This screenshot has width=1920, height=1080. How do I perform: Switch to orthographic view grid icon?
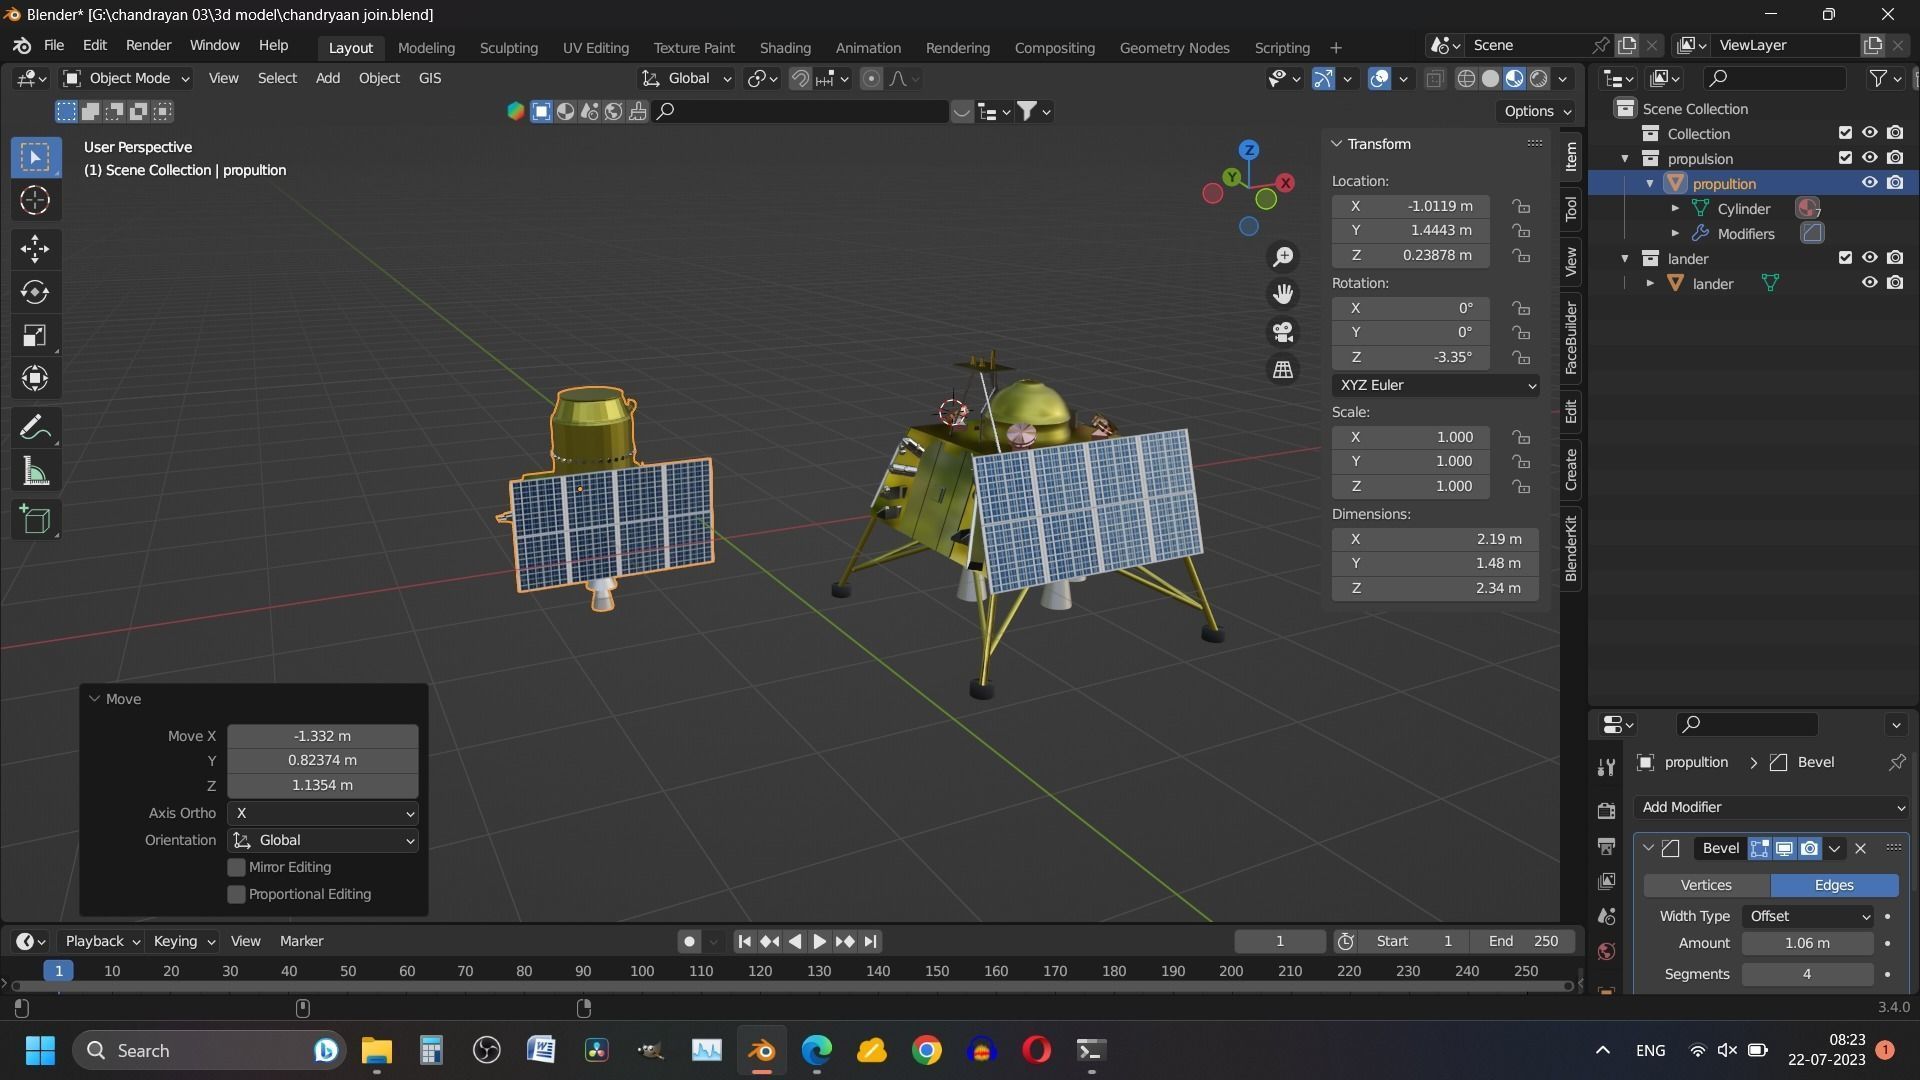click(x=1283, y=370)
